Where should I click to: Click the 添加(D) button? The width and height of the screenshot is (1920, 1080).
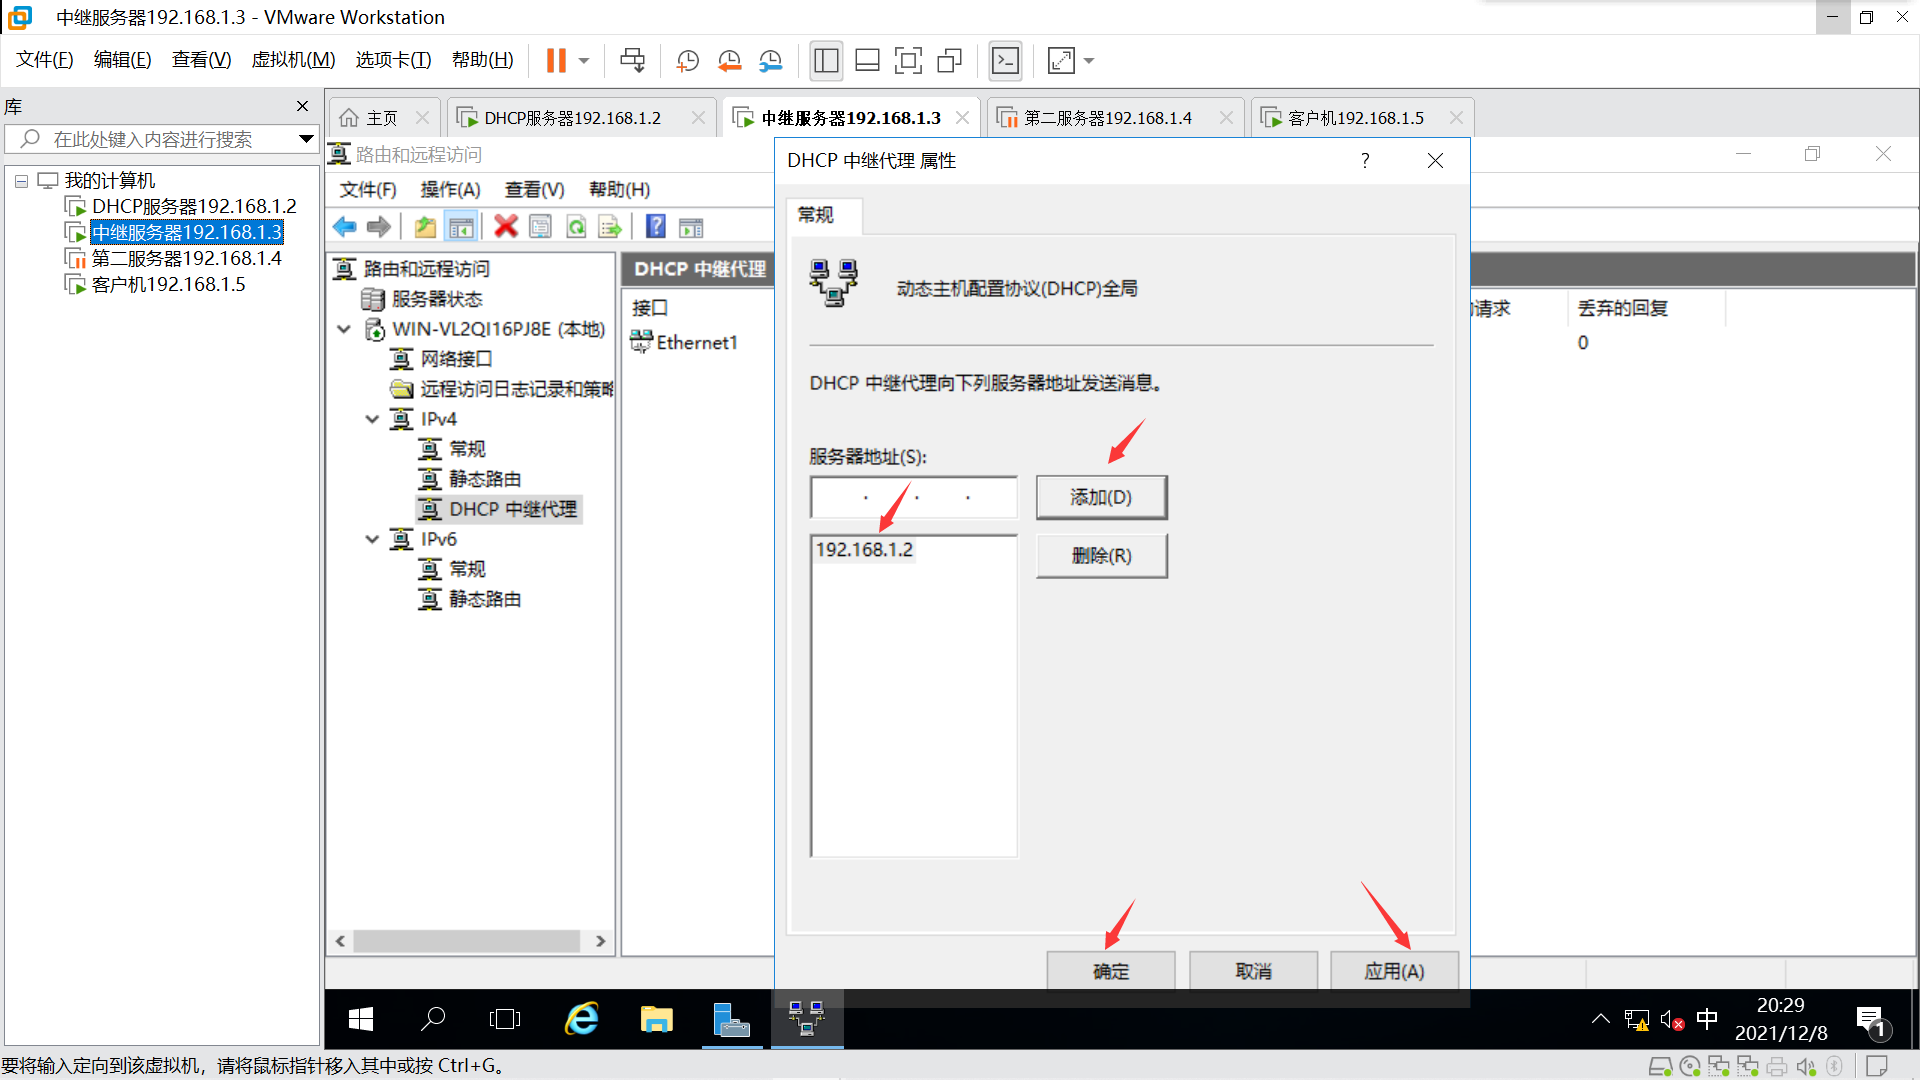pyautogui.click(x=1101, y=497)
